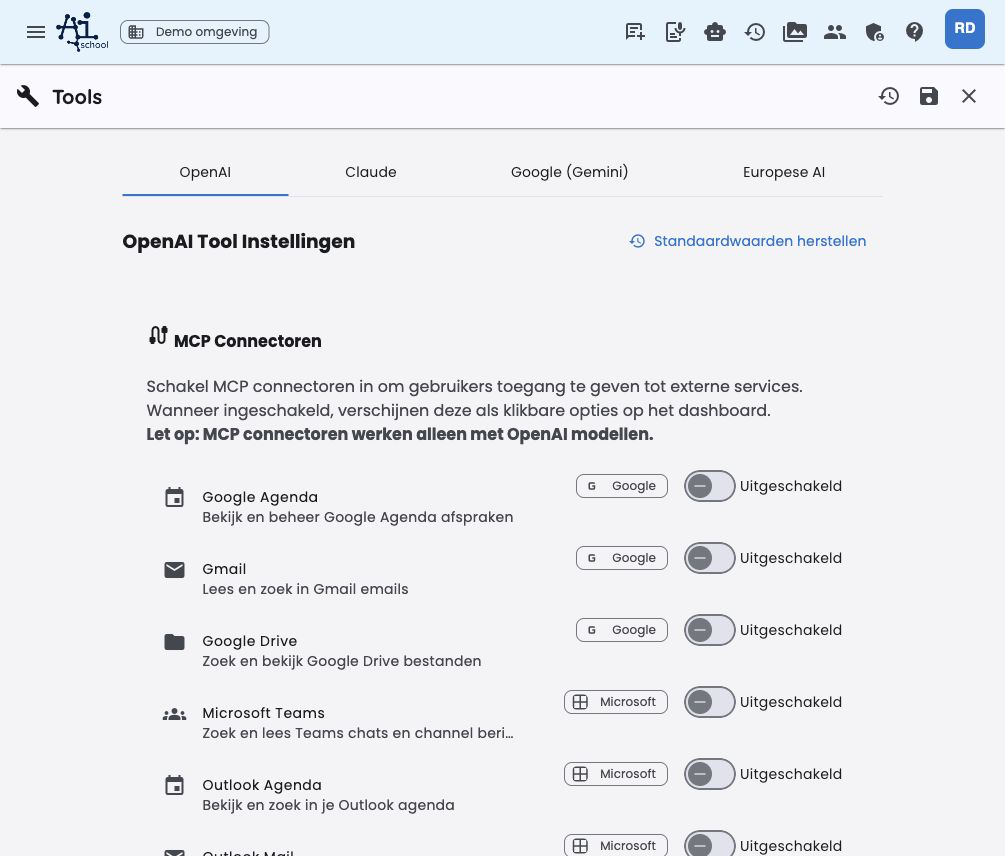Screen dimensions: 1005x856
Task: Switch to the Google (Gemini) tab
Action: (x=569, y=172)
